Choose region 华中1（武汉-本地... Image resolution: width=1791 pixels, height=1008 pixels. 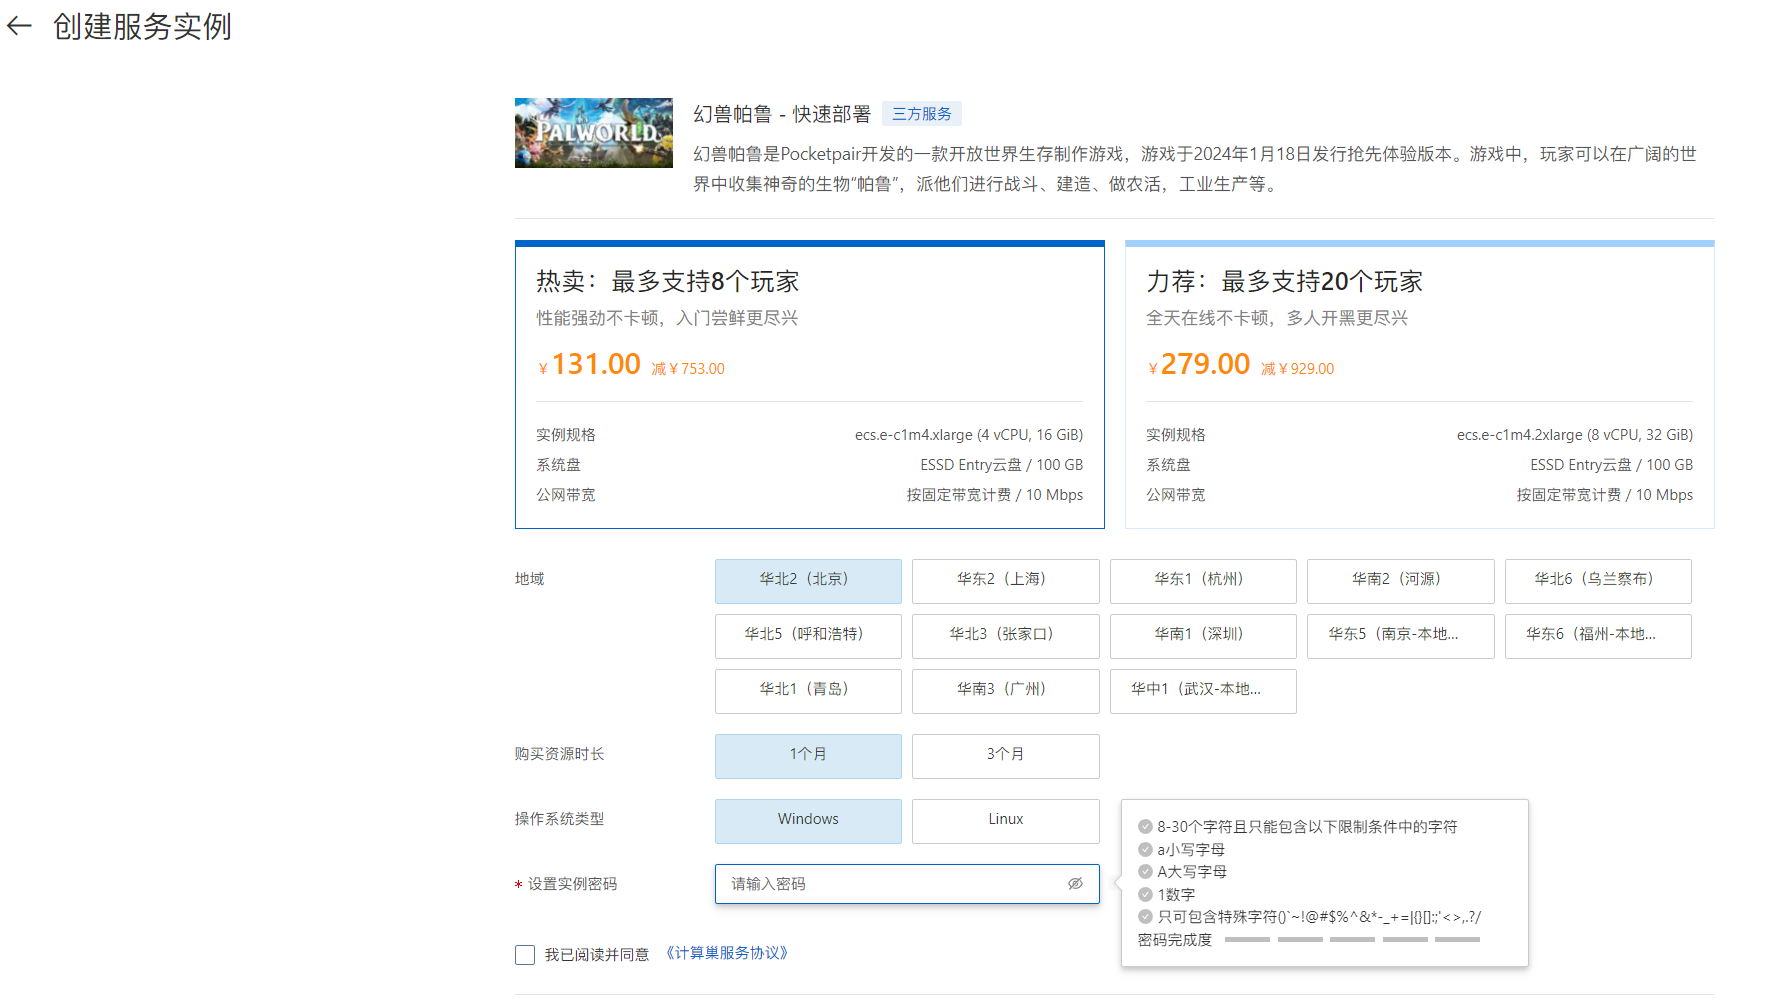click(1203, 691)
